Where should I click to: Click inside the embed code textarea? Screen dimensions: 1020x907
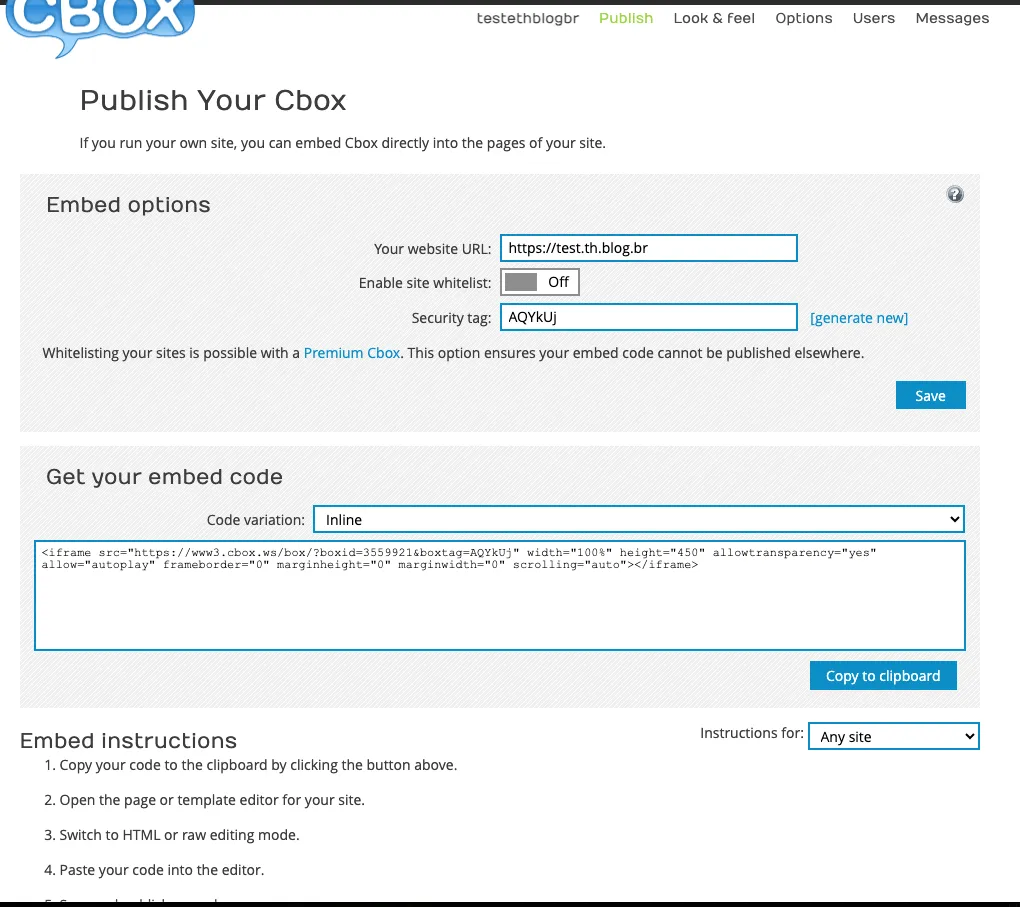[x=500, y=595]
